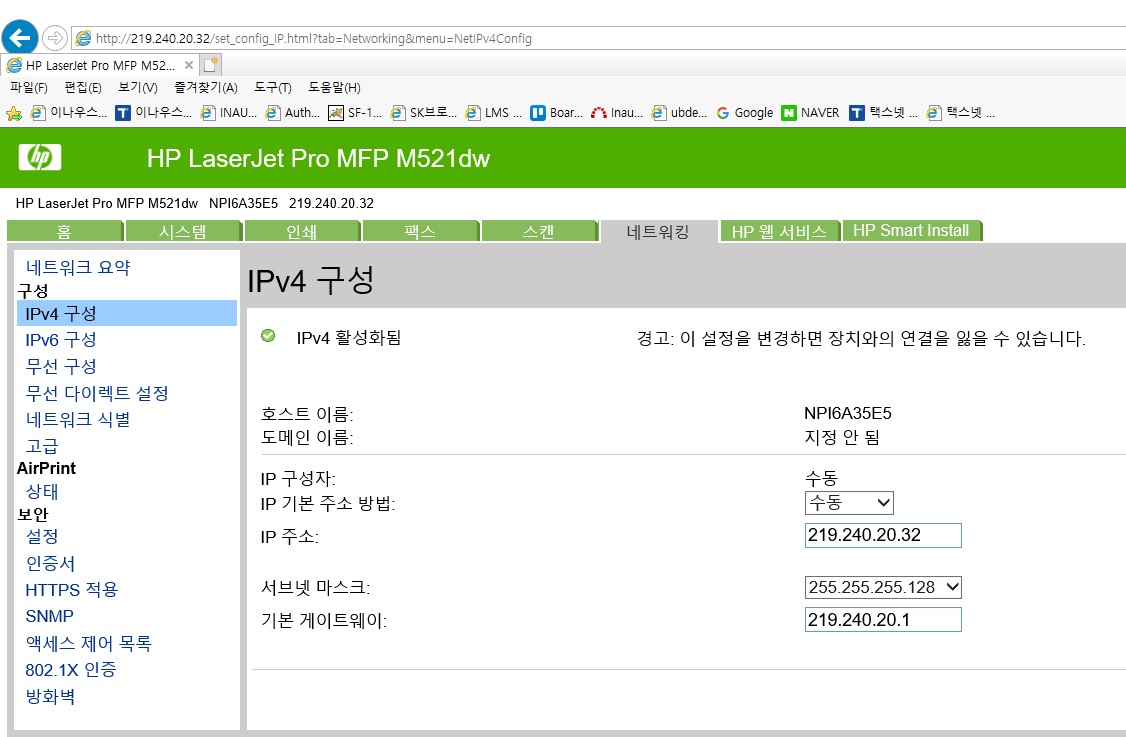The height and width of the screenshot is (737, 1126).
Task: Open the 도구(T) menu
Action: (x=273, y=88)
